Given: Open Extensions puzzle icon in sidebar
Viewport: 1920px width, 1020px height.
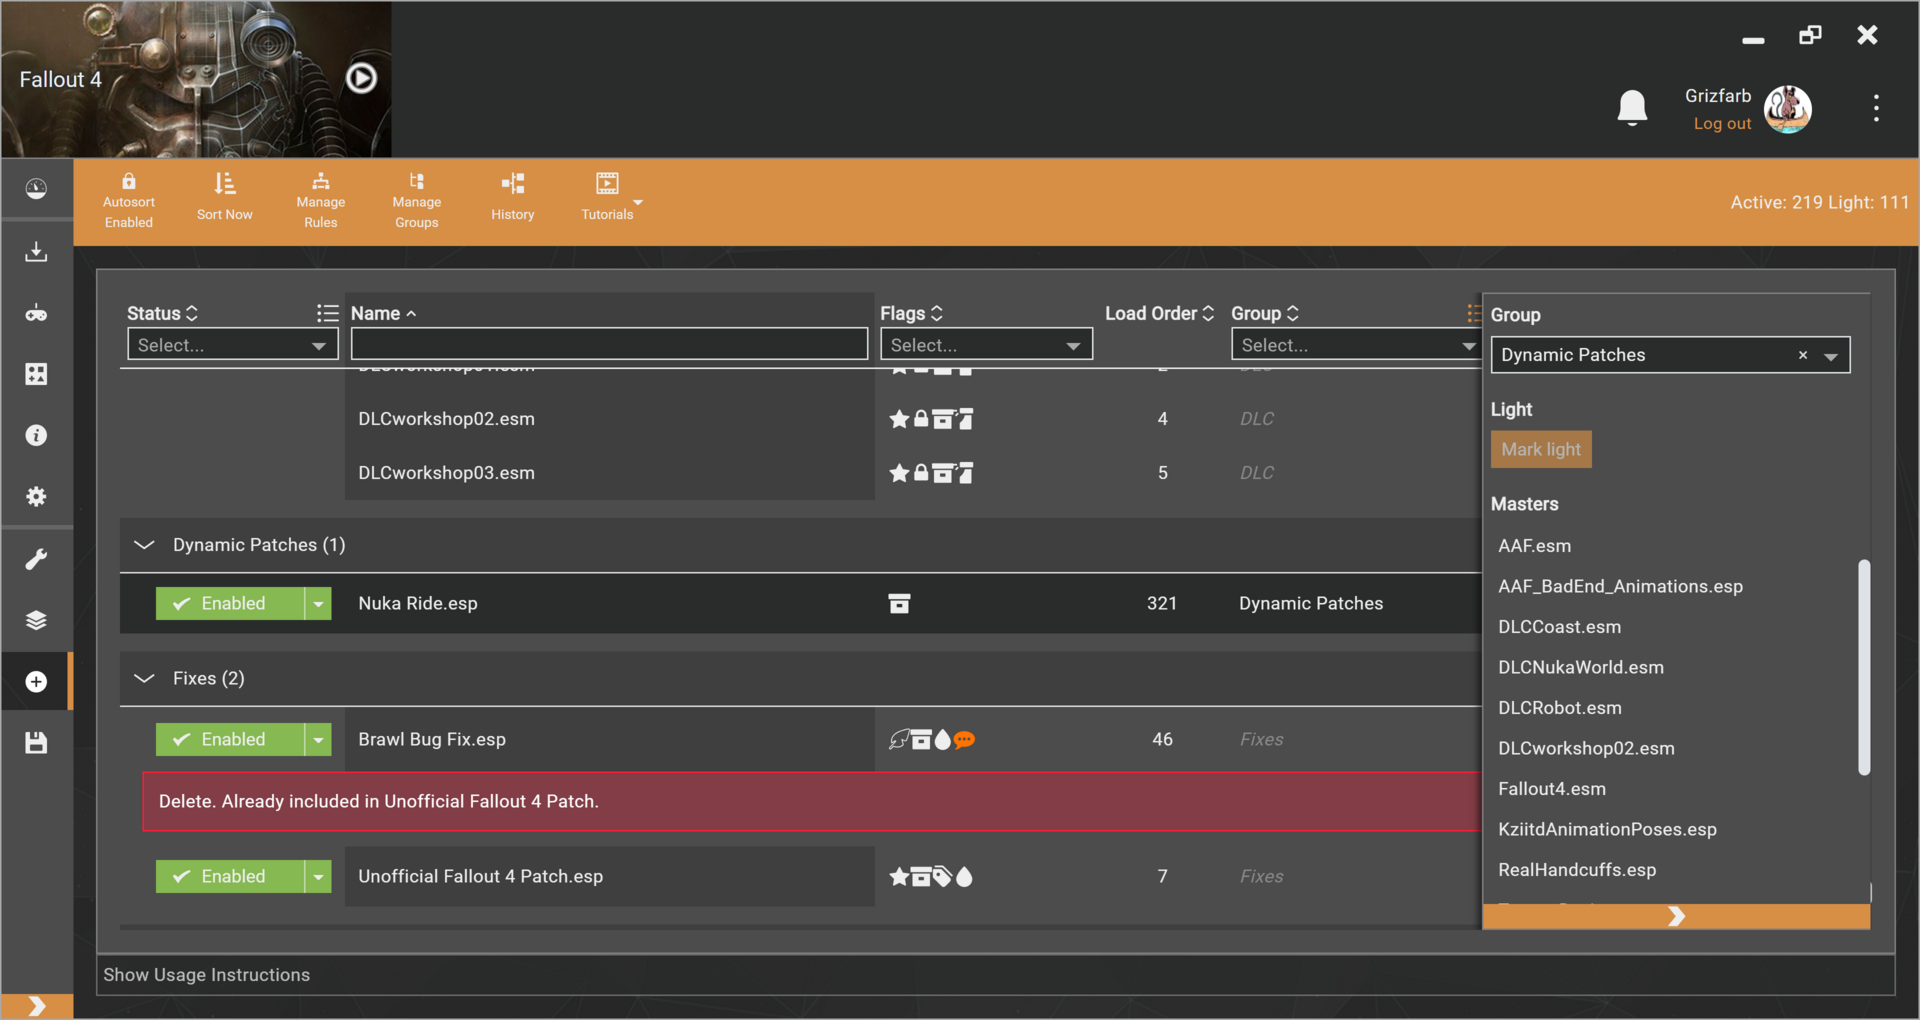Looking at the screenshot, I should click(x=36, y=374).
